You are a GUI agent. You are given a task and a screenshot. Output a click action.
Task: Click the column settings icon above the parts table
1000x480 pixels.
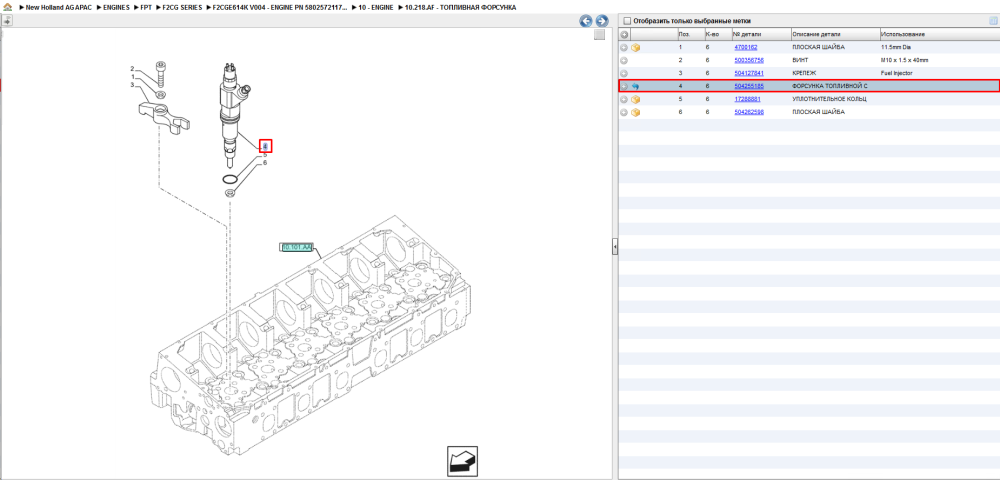coord(993,21)
